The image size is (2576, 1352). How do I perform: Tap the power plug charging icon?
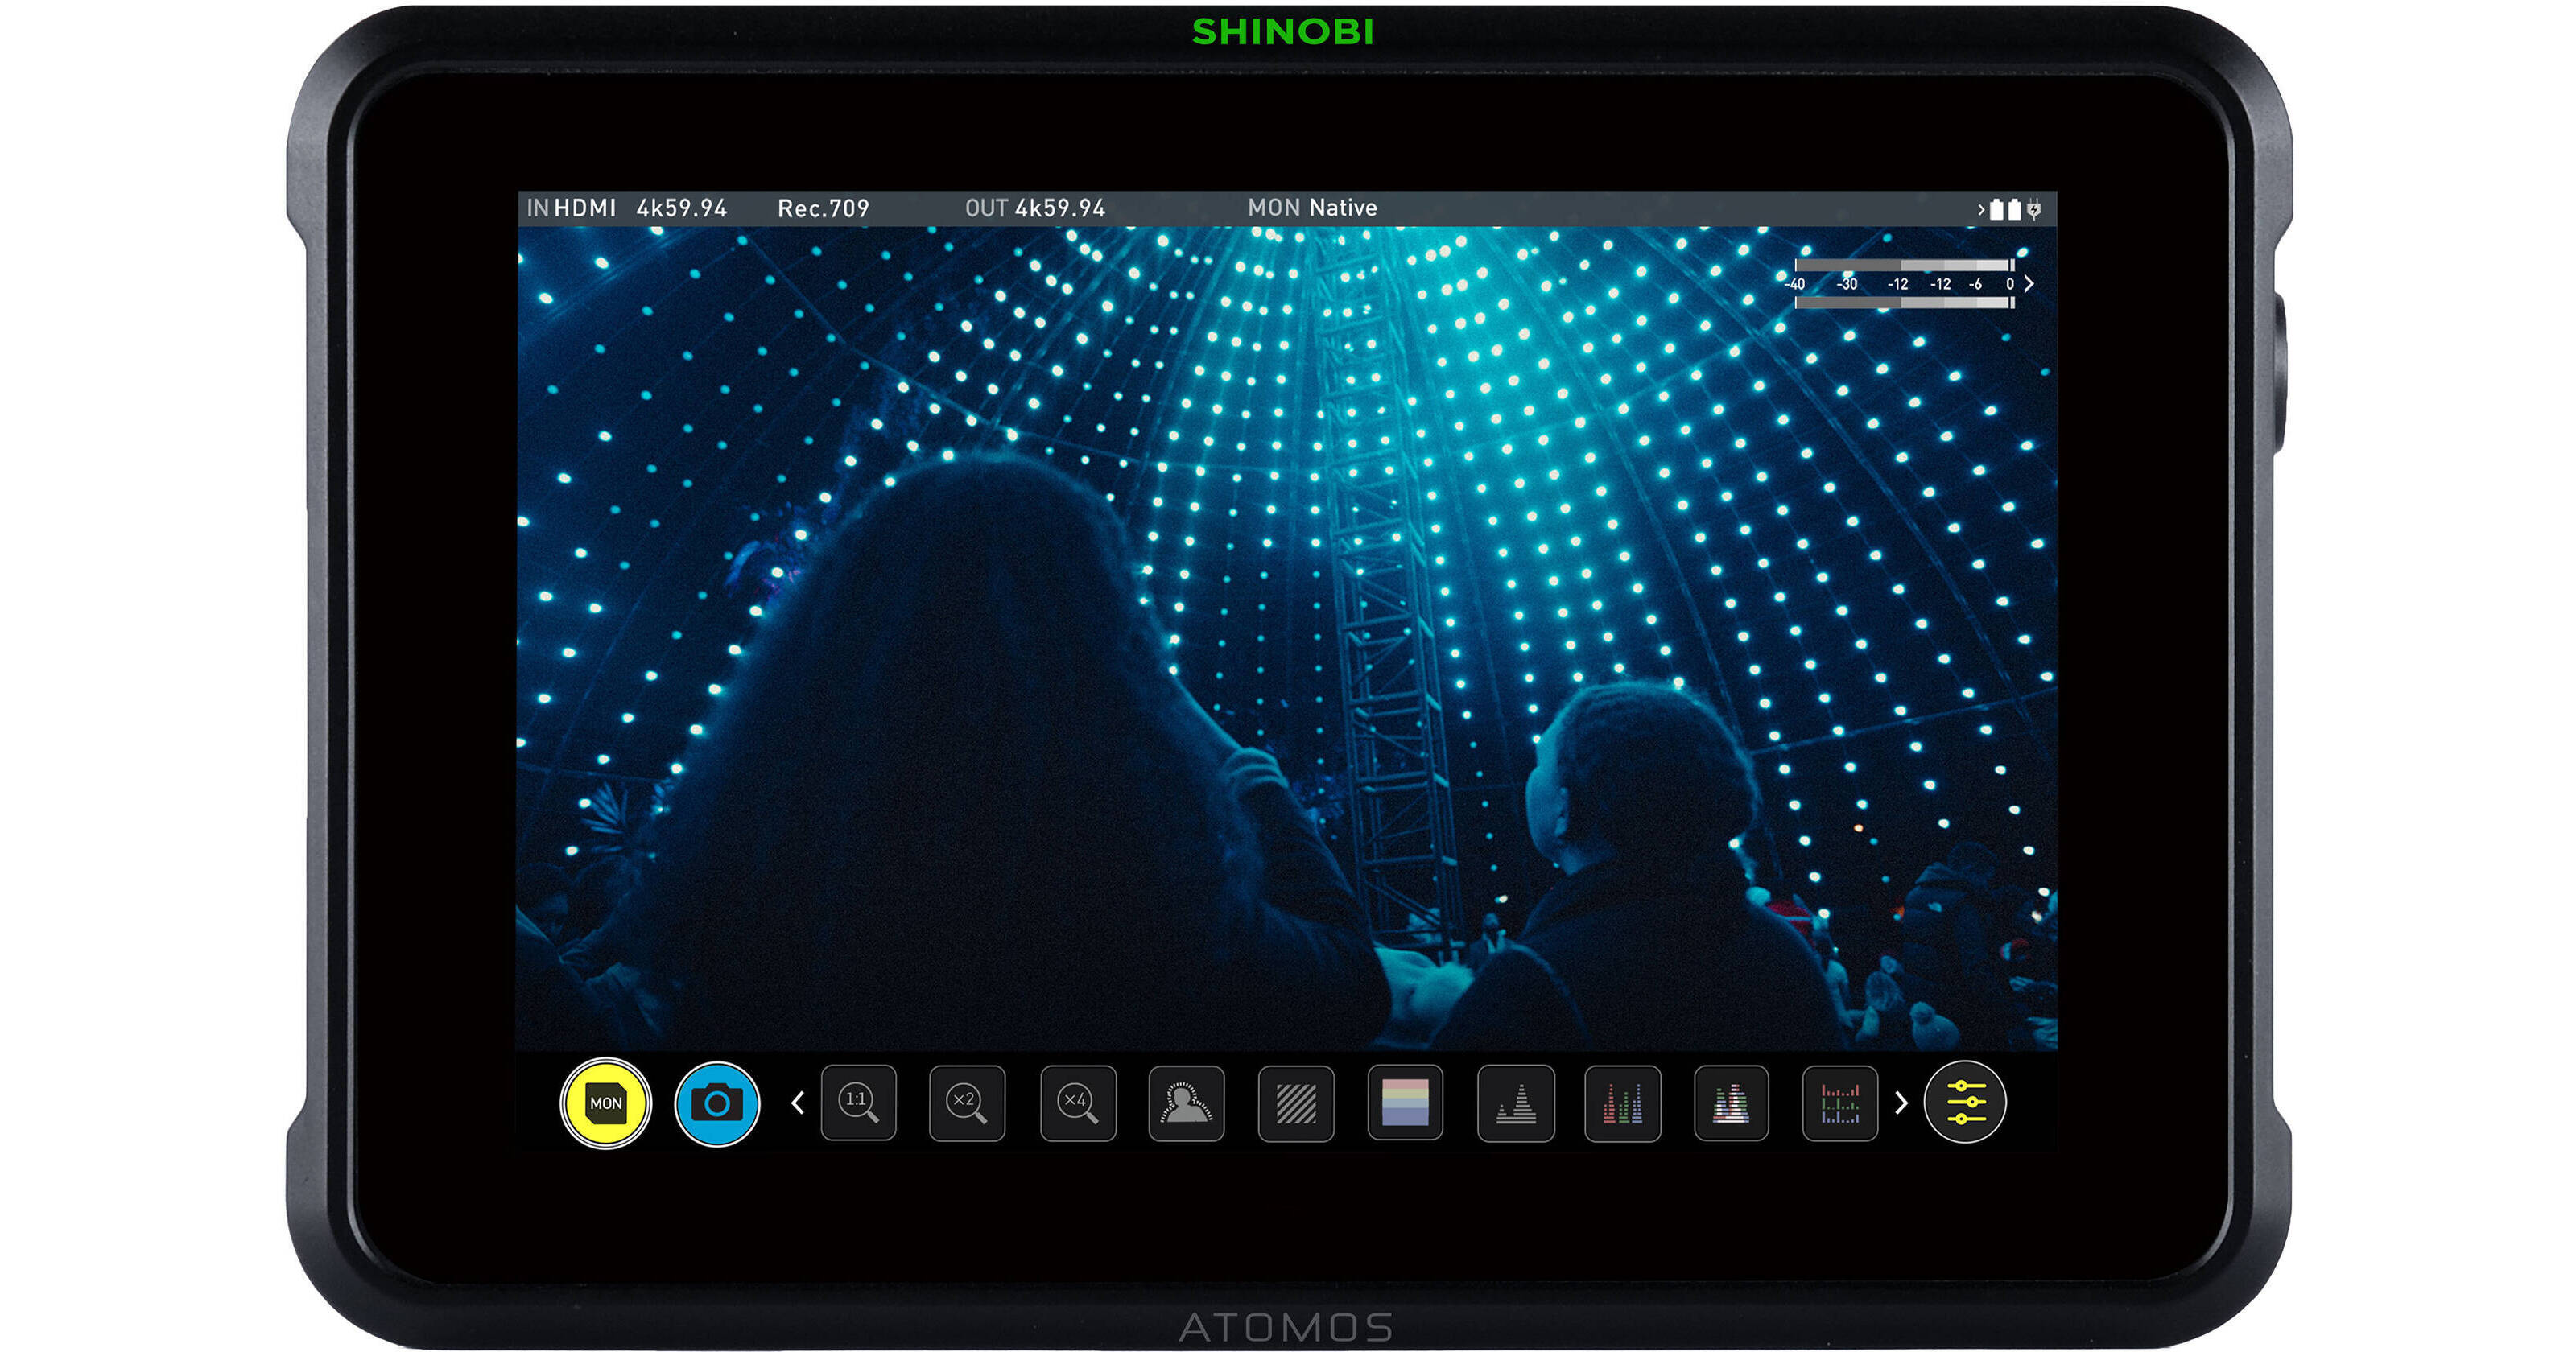[x=2034, y=209]
